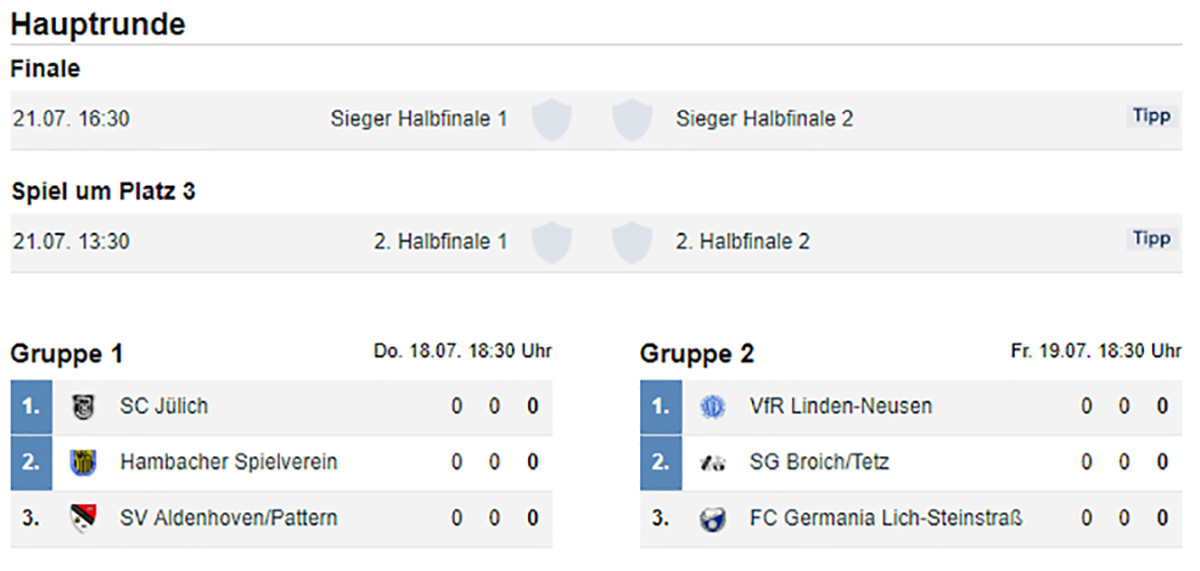Open the VfR Linden-Neusen team link
This screenshot has width=1200, height=571.
(841, 407)
